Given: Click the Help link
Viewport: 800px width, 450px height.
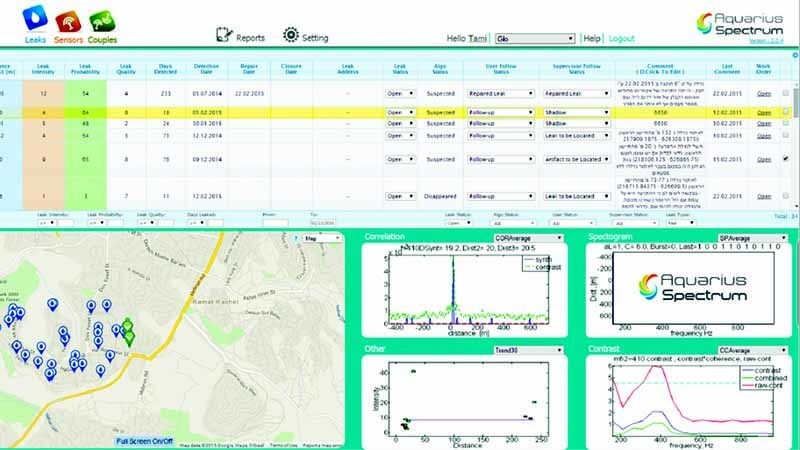Looking at the screenshot, I should click(x=592, y=38).
